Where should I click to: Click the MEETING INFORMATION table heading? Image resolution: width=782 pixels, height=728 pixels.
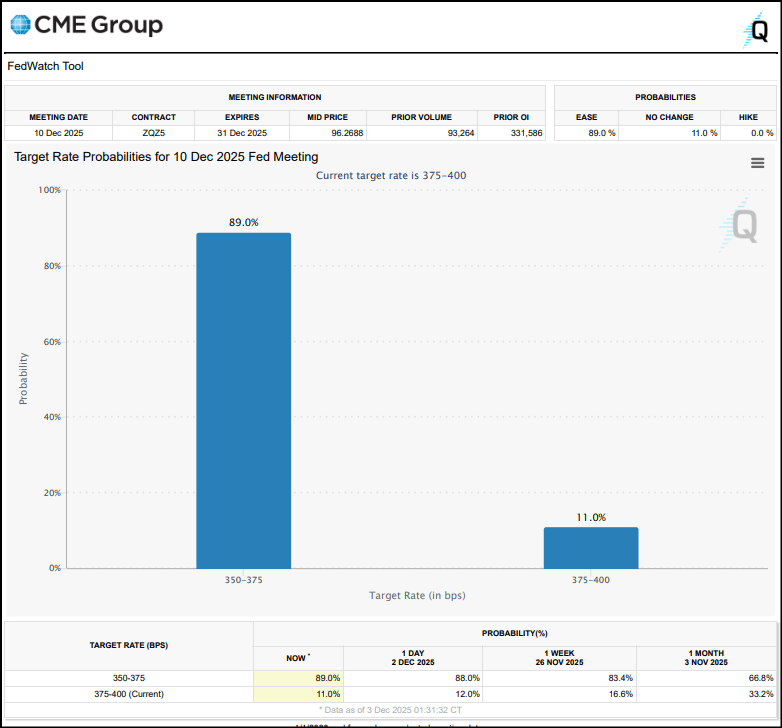pyautogui.click(x=275, y=97)
